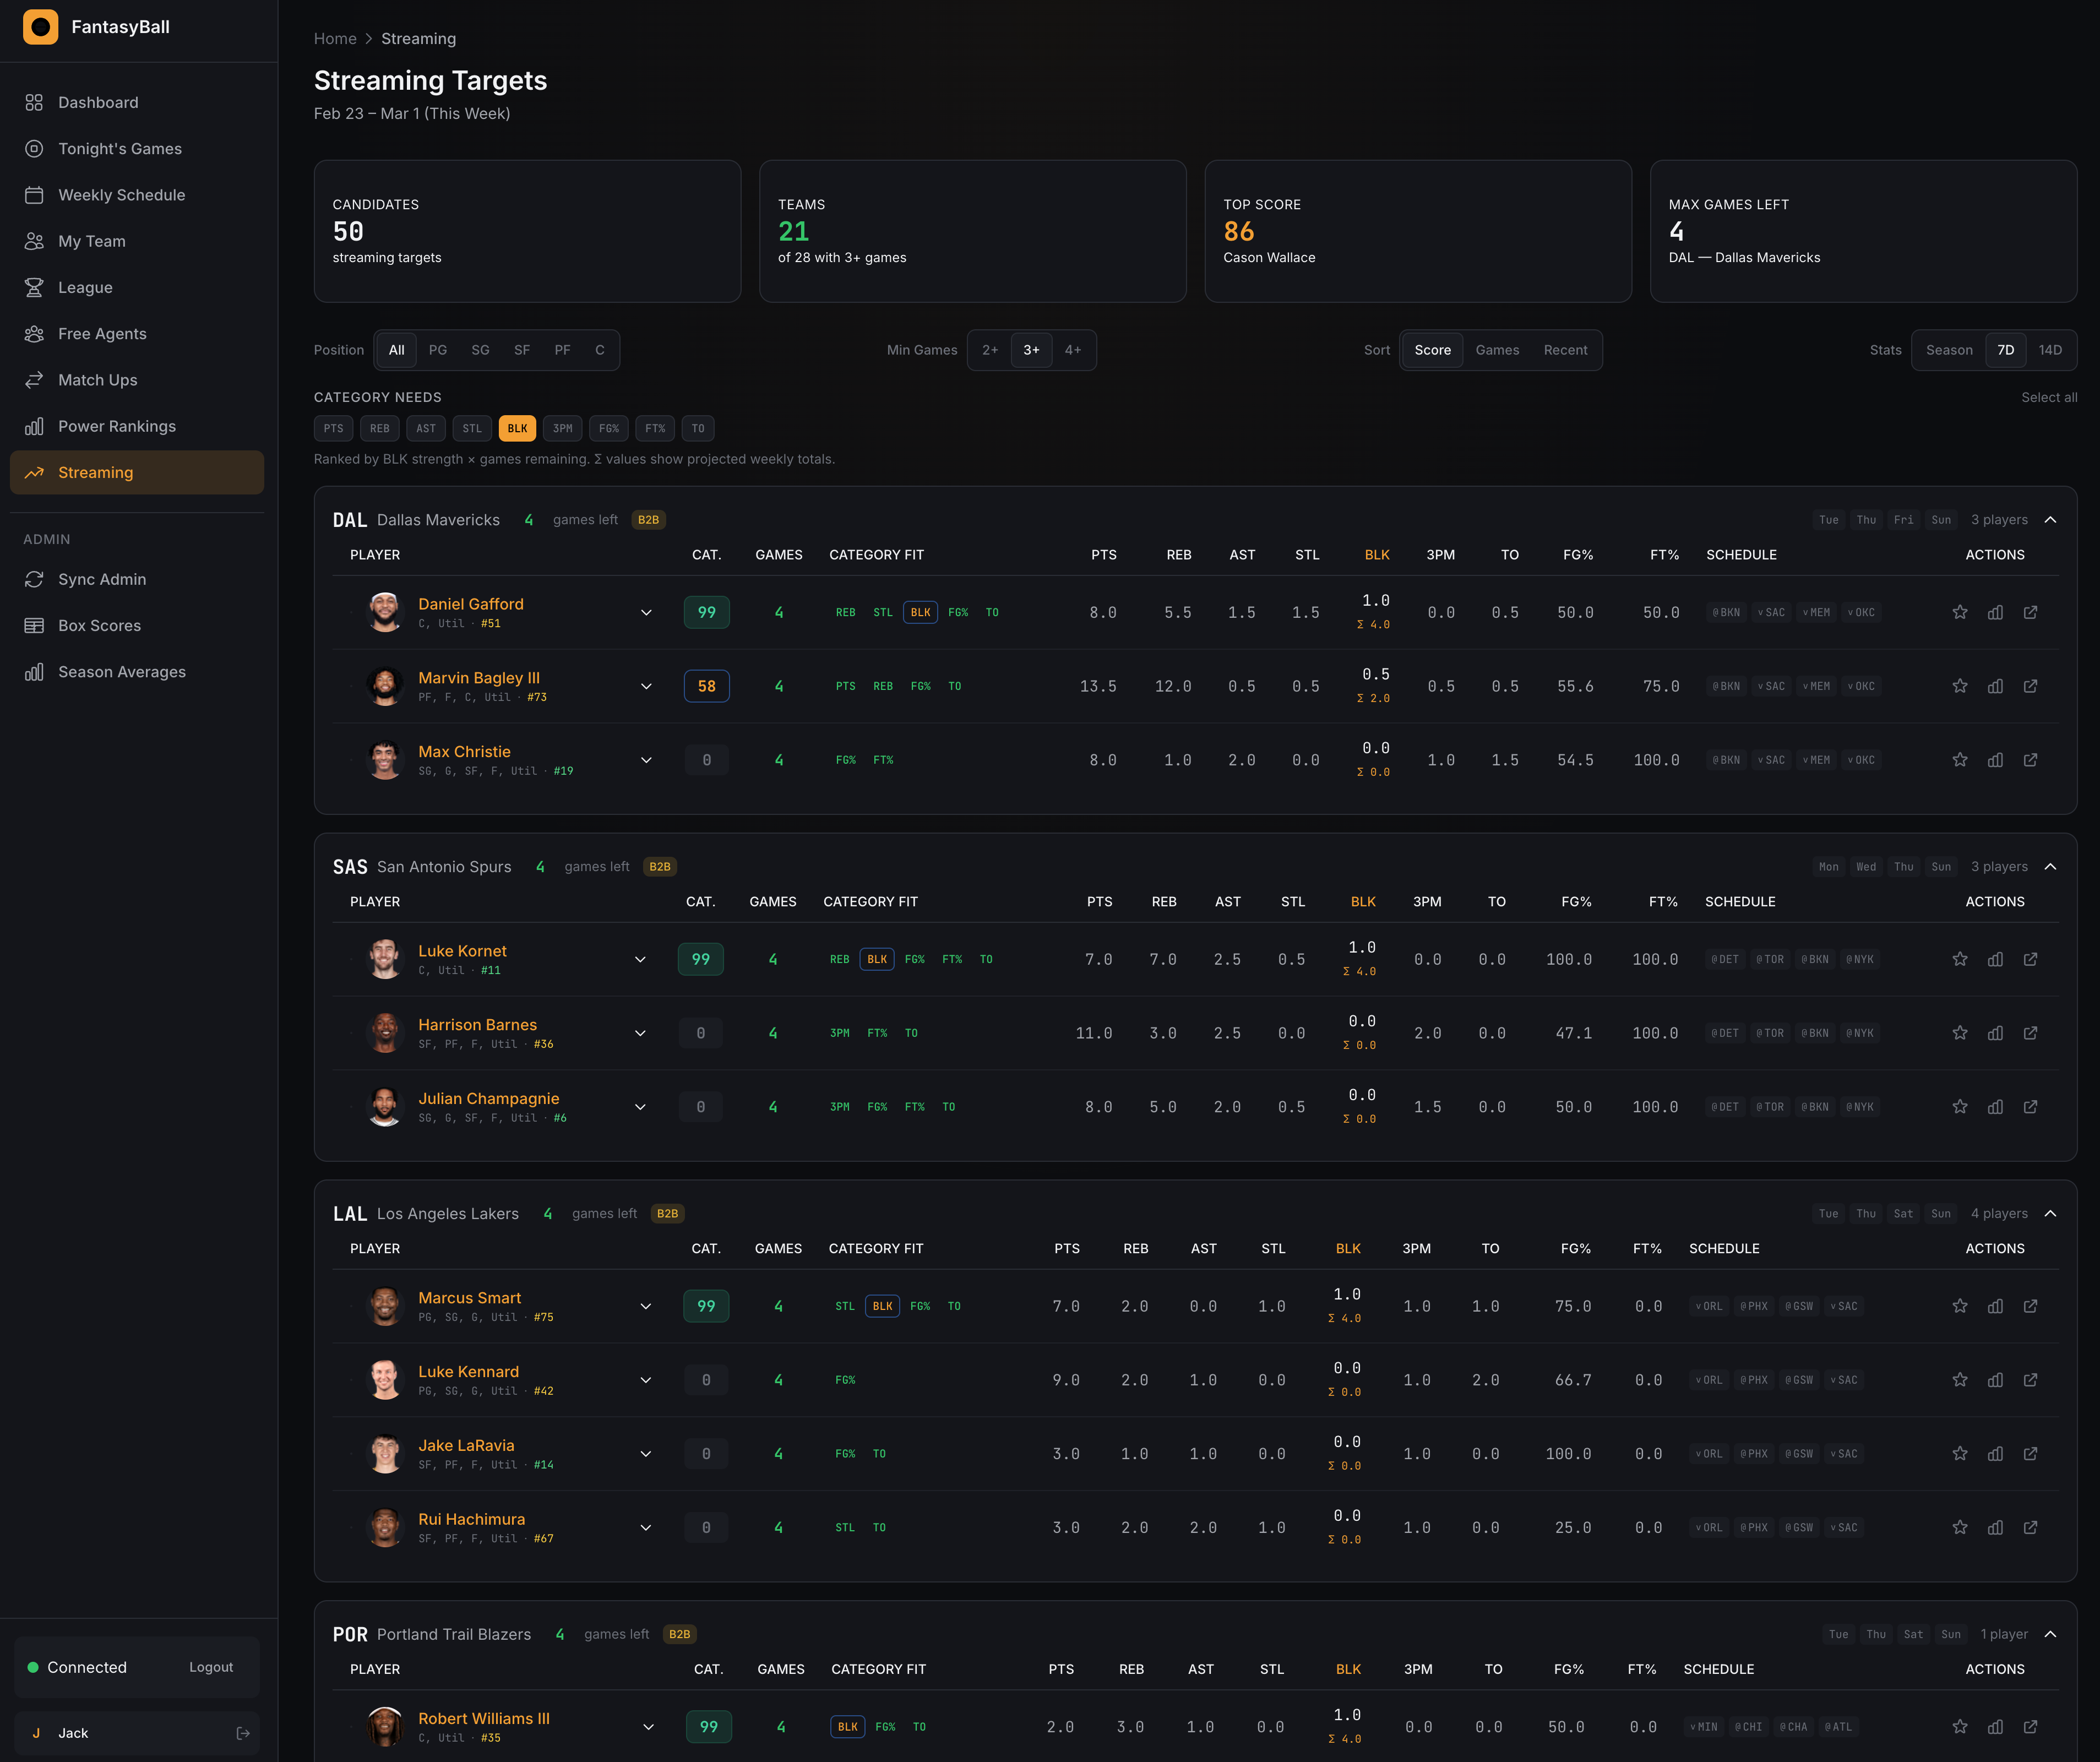Image resolution: width=2100 pixels, height=1762 pixels.
Task: Click the Sync Admin icon
Action: click(34, 579)
